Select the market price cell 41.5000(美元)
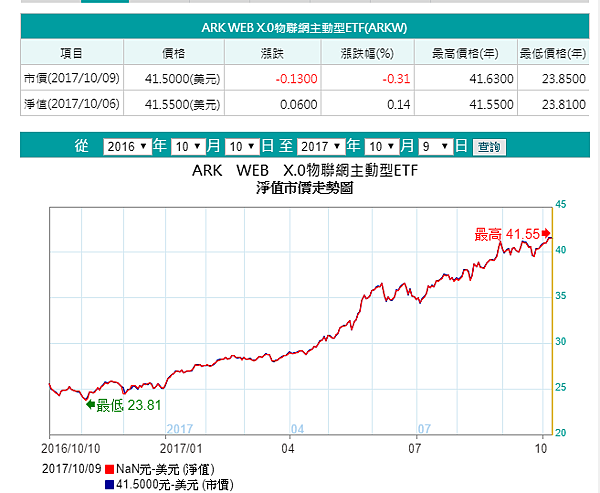This screenshot has height=493, width=600. pyautogui.click(x=174, y=78)
